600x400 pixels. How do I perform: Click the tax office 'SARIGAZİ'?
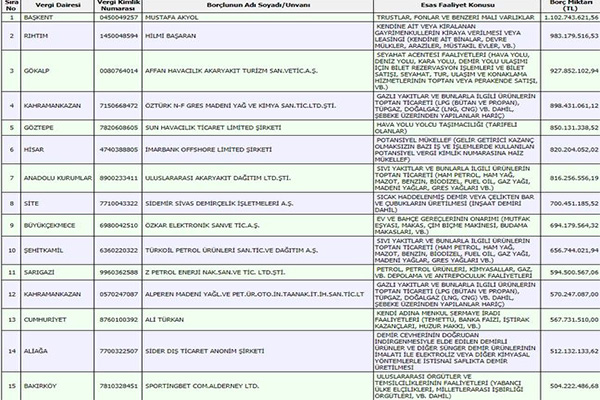tap(39, 273)
